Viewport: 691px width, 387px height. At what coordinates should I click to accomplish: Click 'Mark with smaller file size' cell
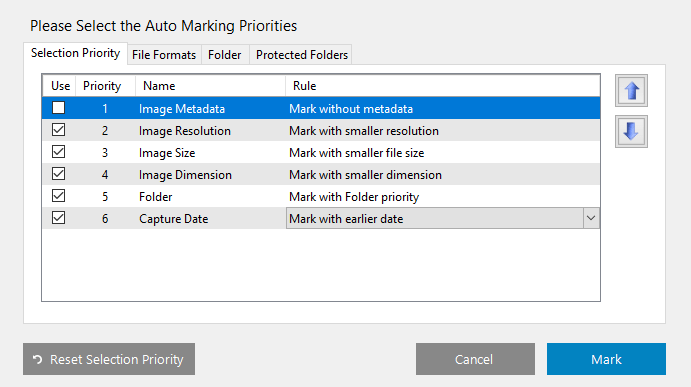tap(442, 153)
